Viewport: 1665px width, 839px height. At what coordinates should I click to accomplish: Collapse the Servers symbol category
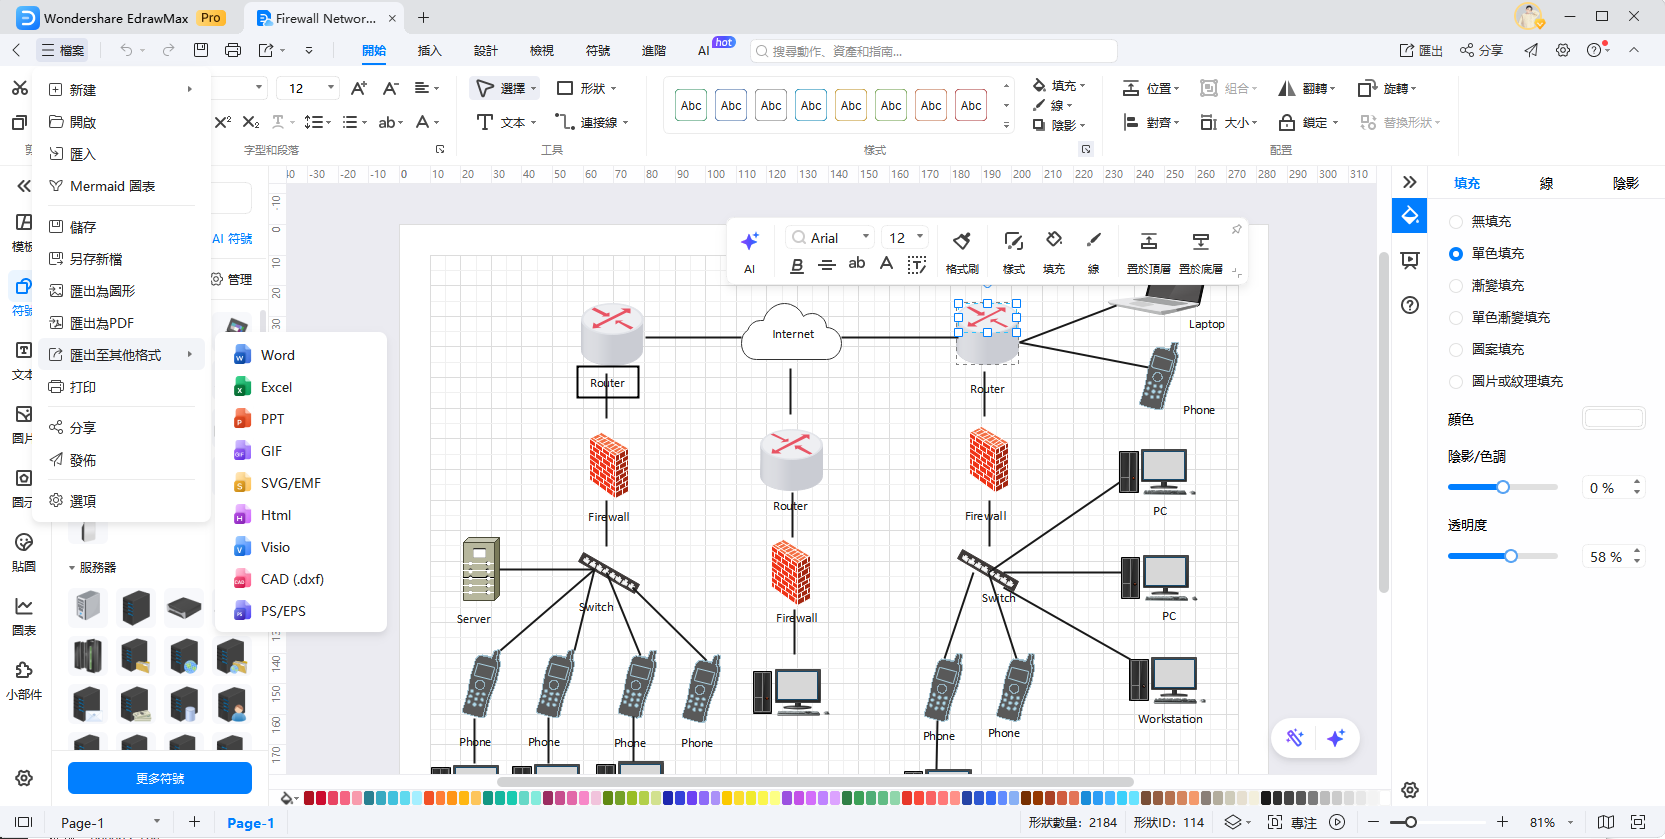pos(72,568)
